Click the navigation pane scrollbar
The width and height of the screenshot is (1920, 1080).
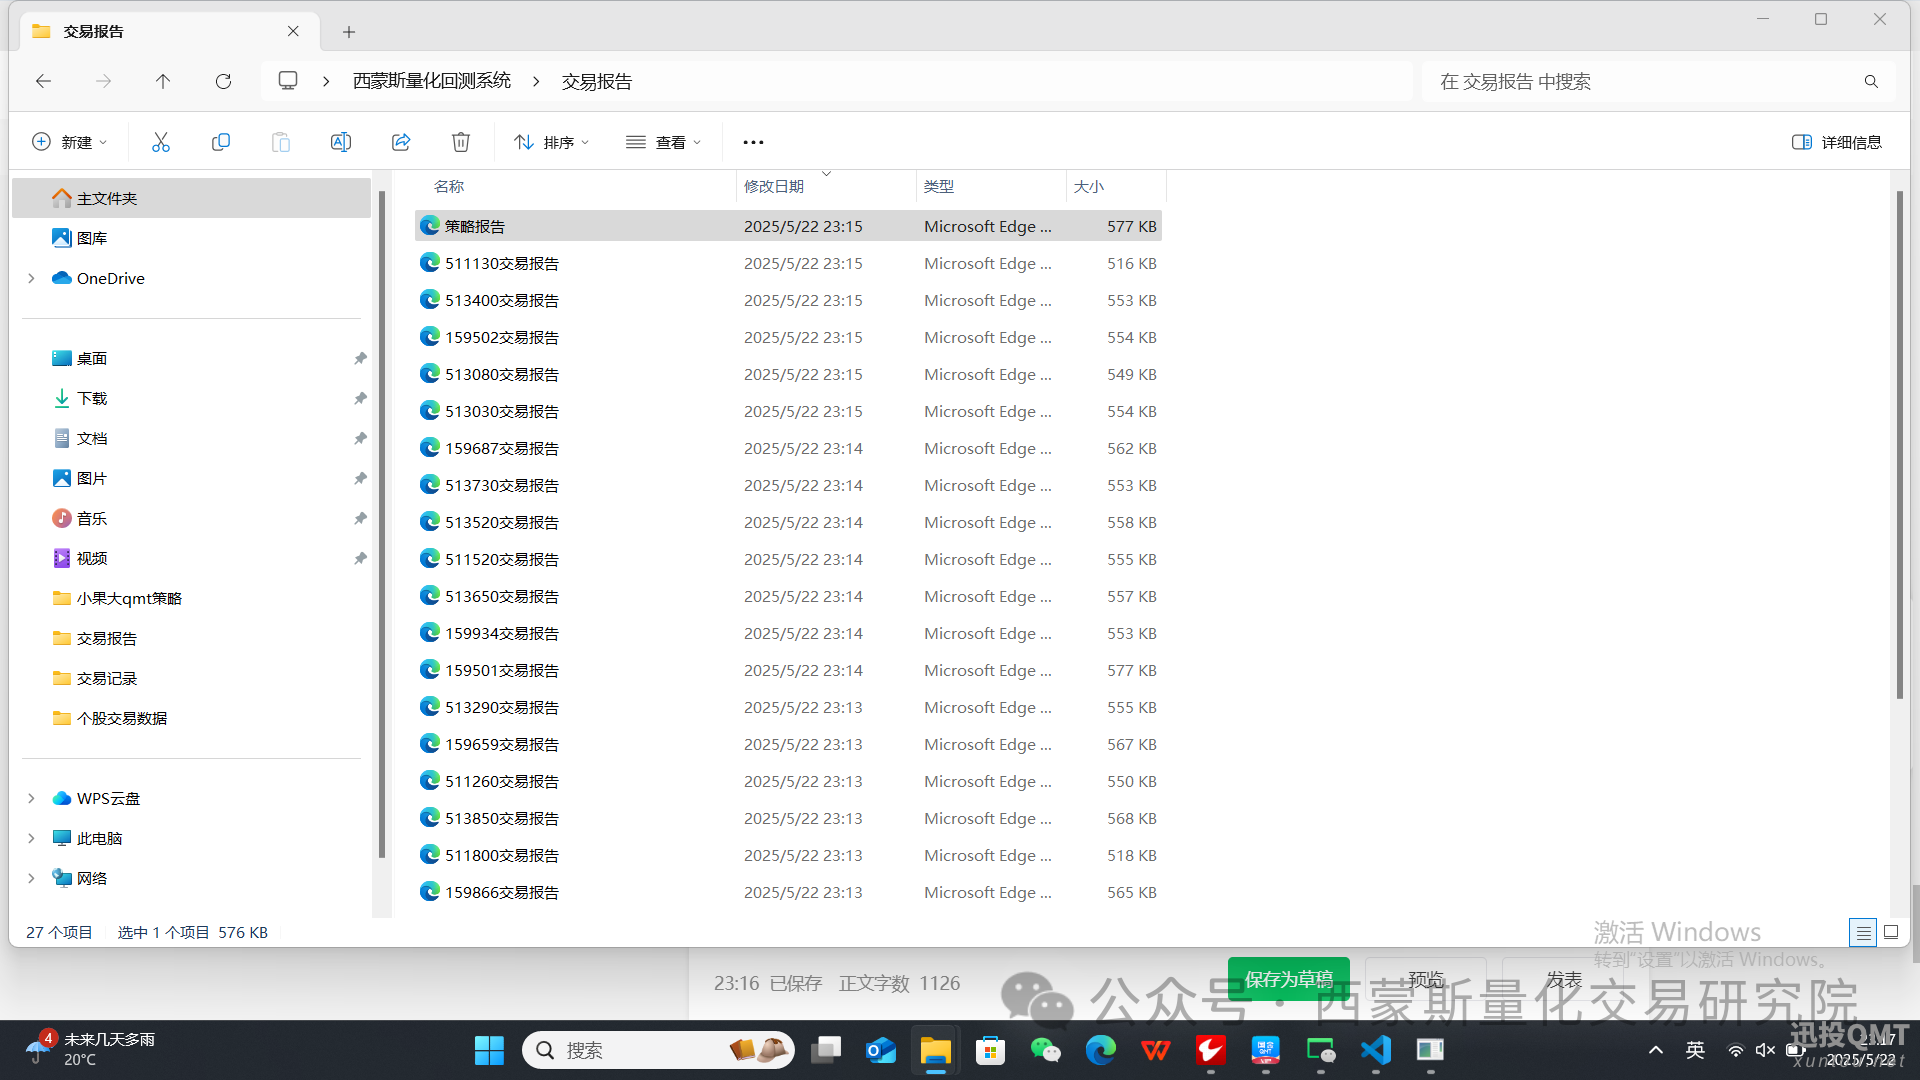(x=381, y=523)
